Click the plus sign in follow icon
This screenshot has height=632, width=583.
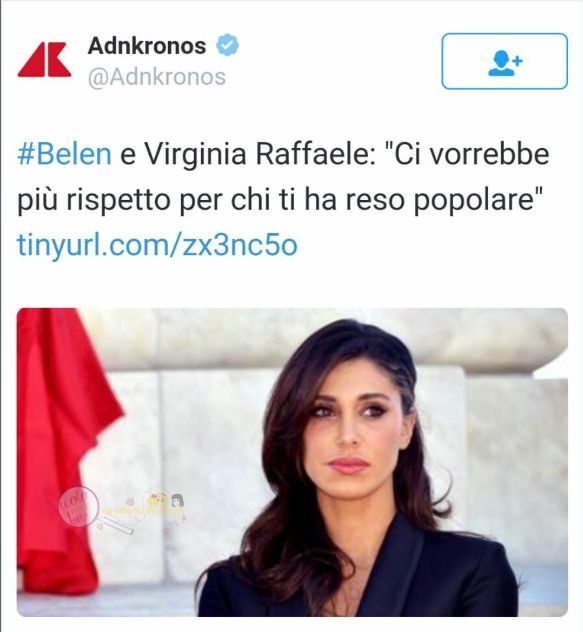tap(517, 61)
